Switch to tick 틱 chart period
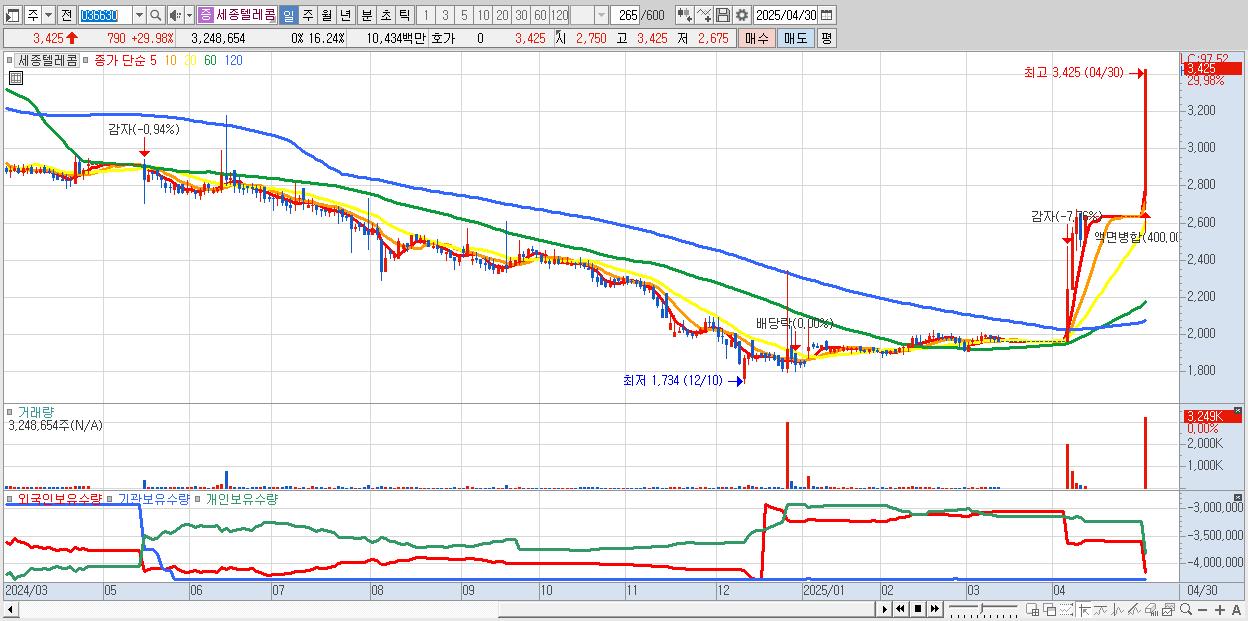This screenshot has height=621, width=1248. [x=405, y=15]
